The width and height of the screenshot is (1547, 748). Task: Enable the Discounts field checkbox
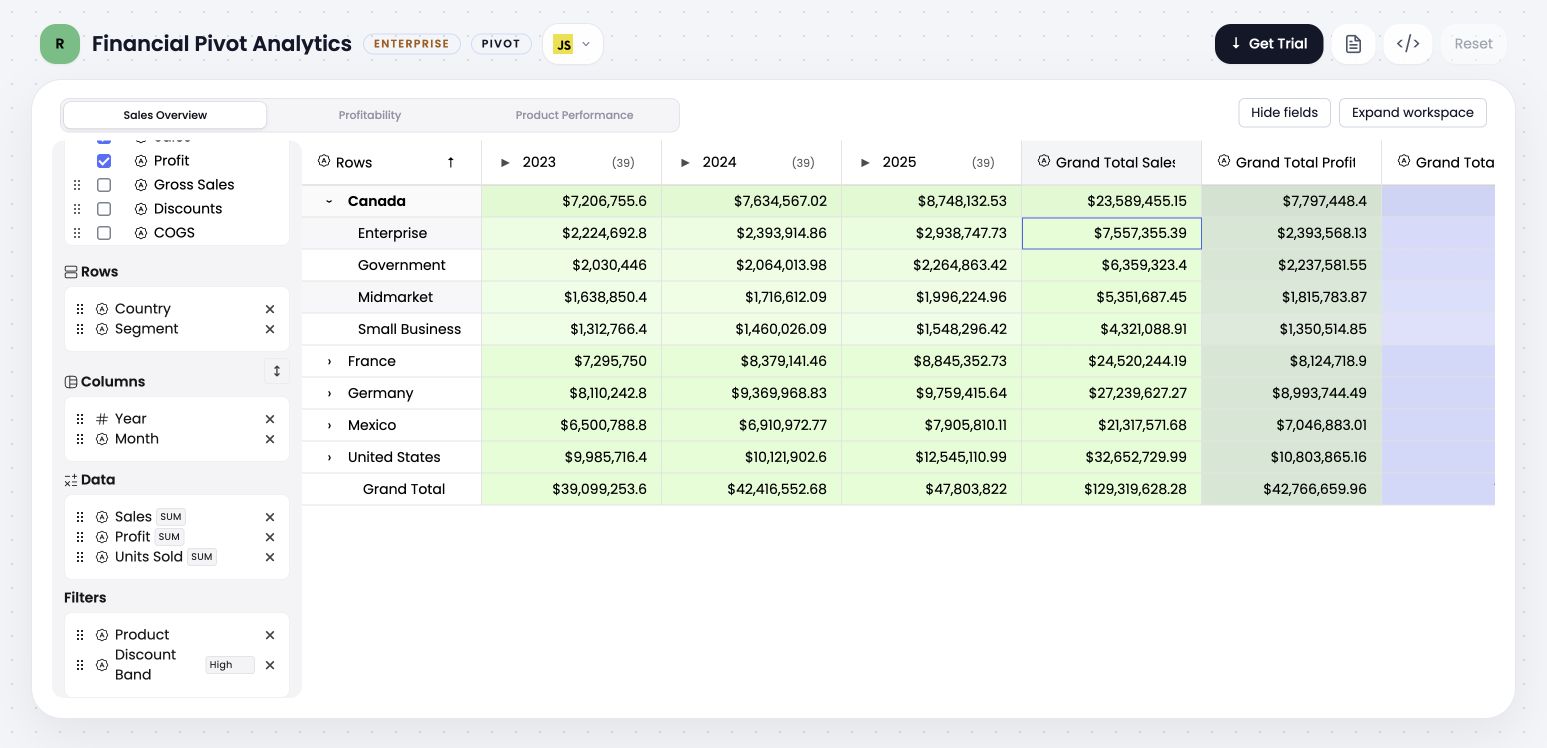click(x=104, y=209)
